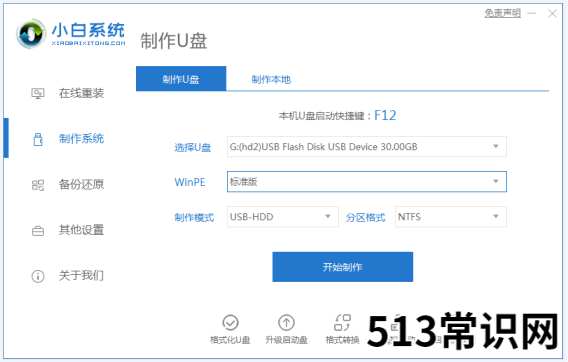
Task: Go to 备份还原 in the sidebar
Action: tap(68, 184)
